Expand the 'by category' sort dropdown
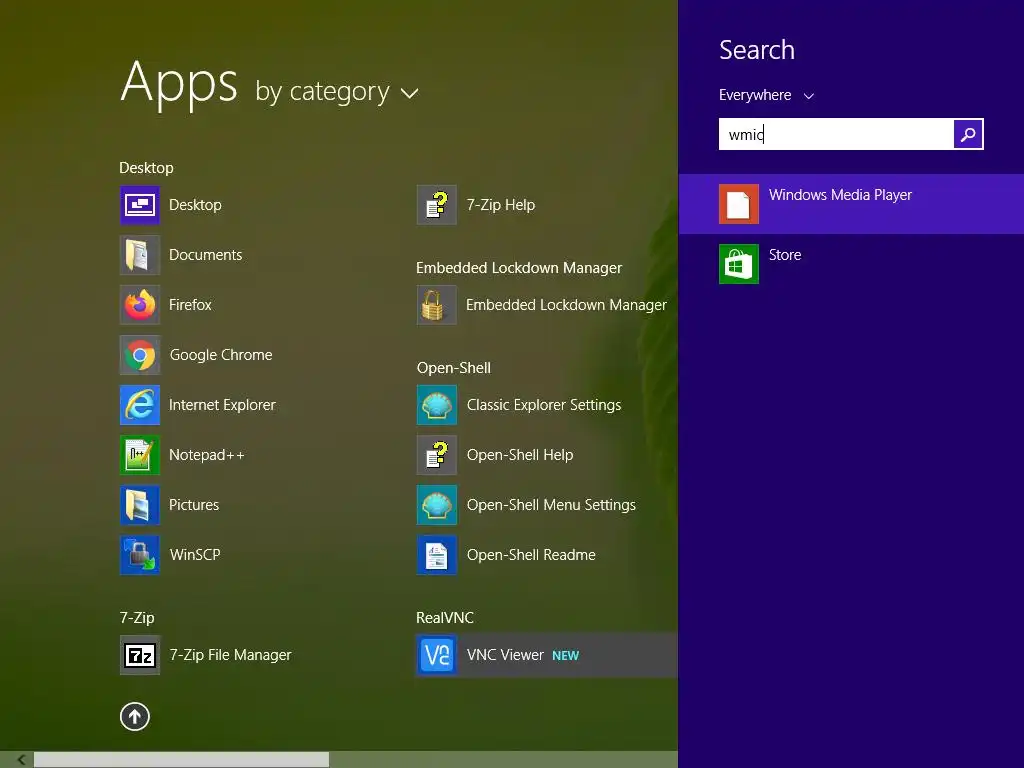The height and width of the screenshot is (768, 1024). (x=337, y=92)
